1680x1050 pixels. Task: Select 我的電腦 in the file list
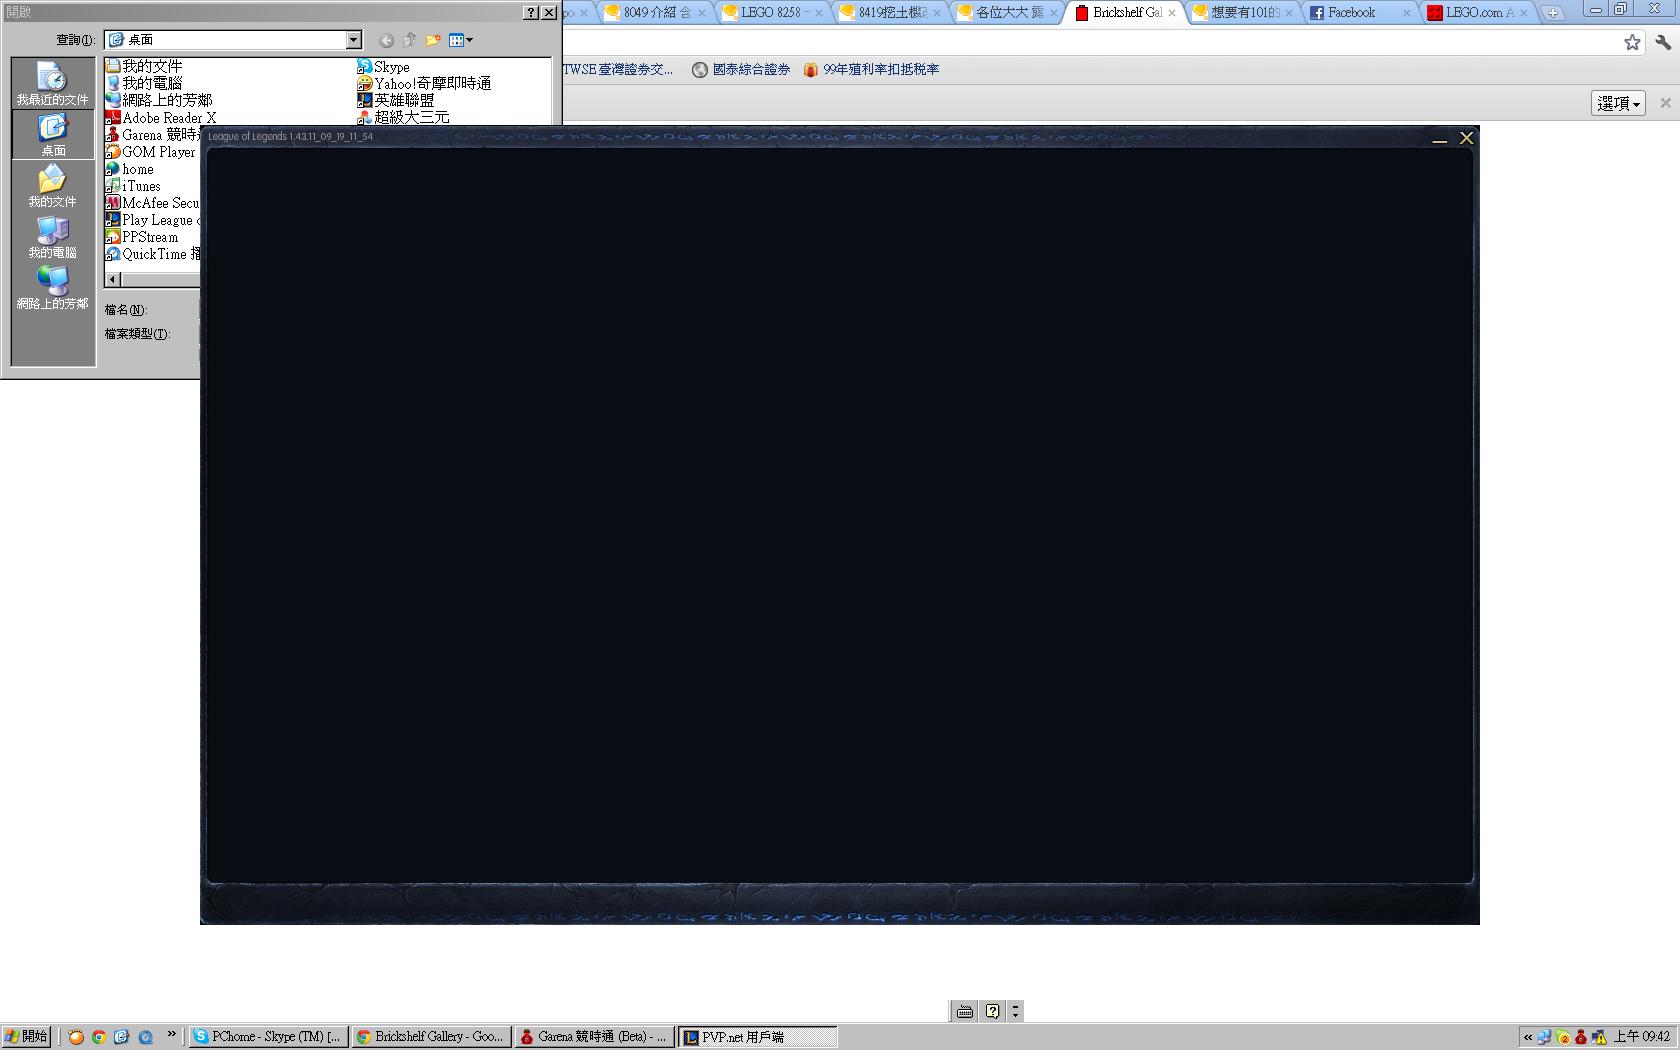[144, 83]
